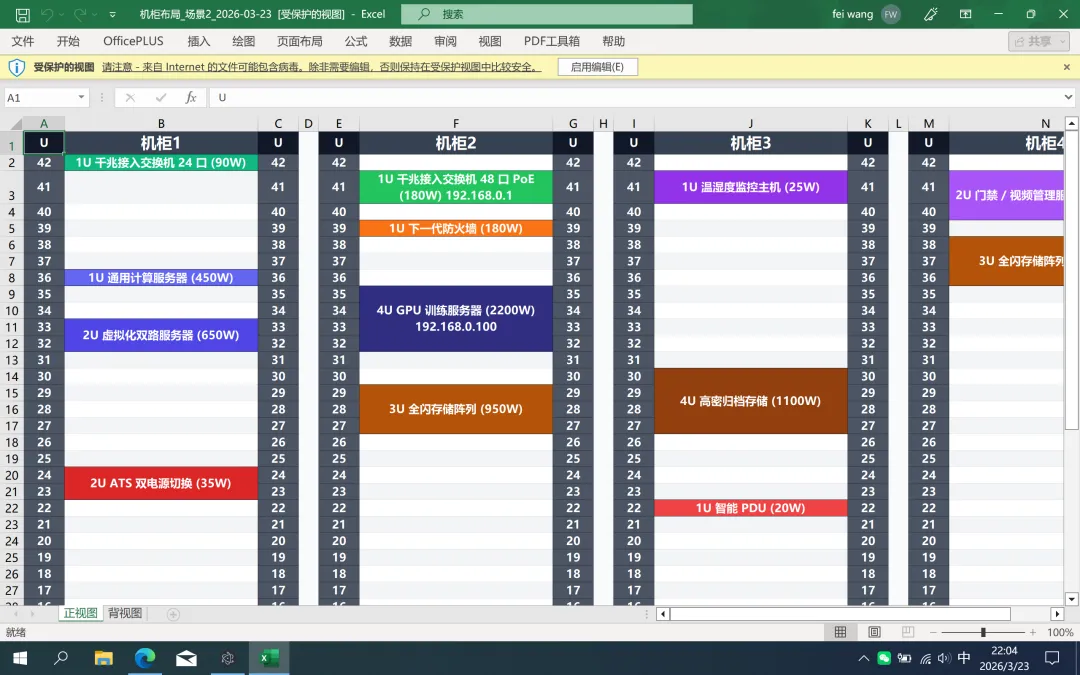Screen dimensions: 1080x675
Task: Click the 1U 下一代防火墙 (180W) cell
Action: coord(456,228)
